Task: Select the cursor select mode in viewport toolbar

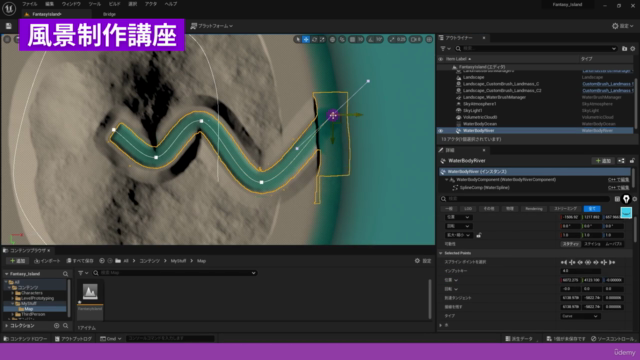Action: coord(298,39)
